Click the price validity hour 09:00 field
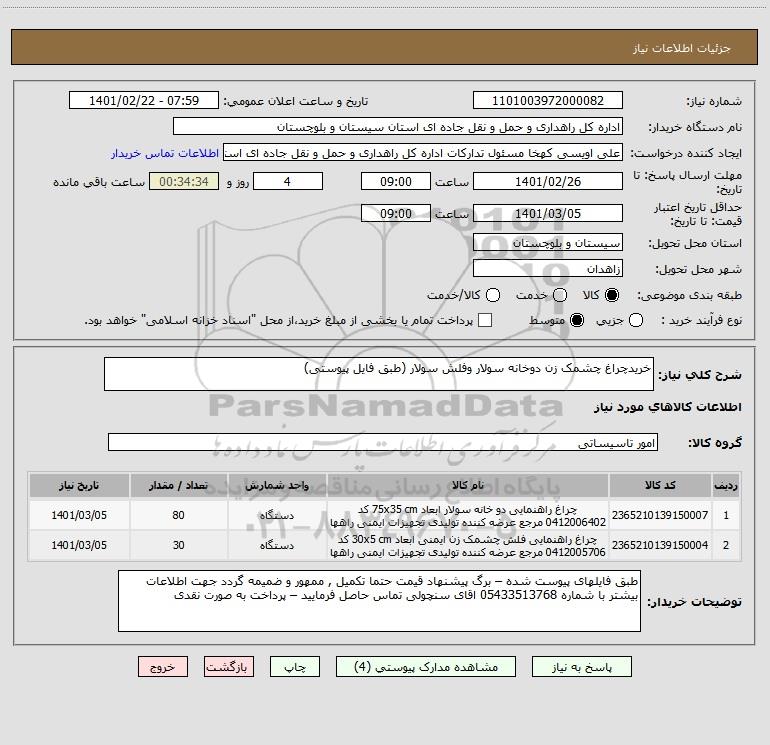 tap(396, 213)
